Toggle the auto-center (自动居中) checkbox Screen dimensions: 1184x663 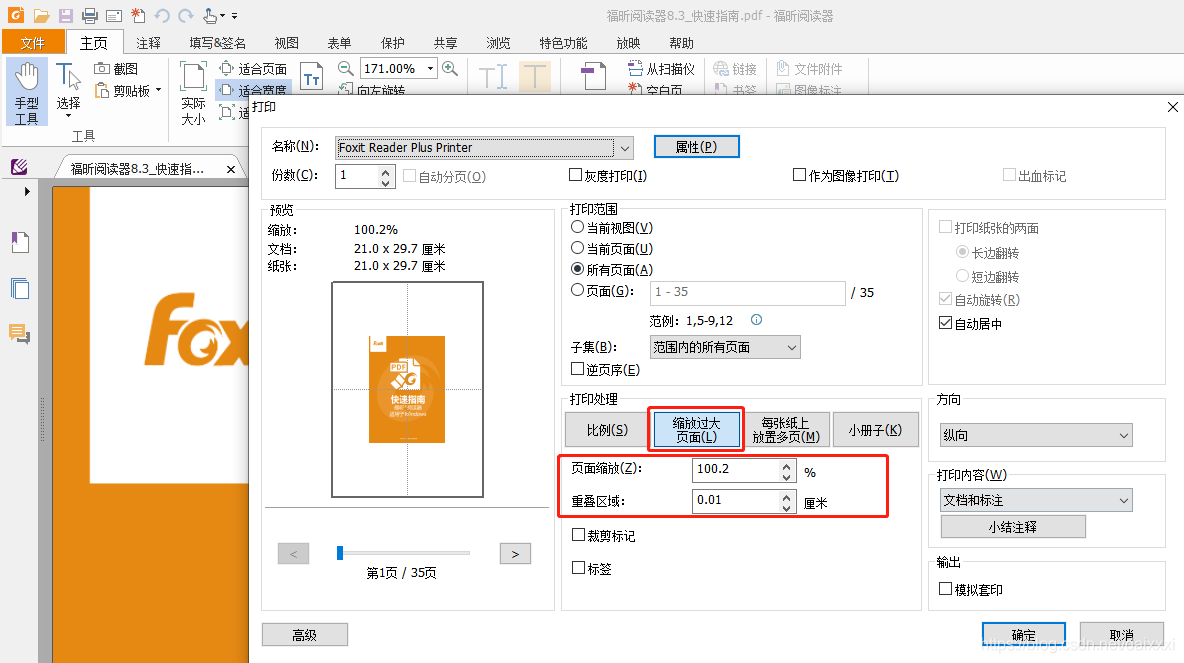(x=945, y=323)
